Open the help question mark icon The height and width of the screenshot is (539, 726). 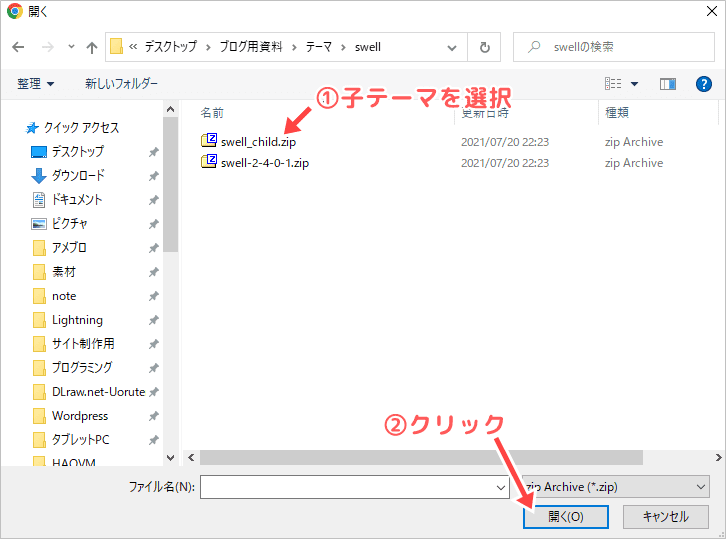coord(703,84)
